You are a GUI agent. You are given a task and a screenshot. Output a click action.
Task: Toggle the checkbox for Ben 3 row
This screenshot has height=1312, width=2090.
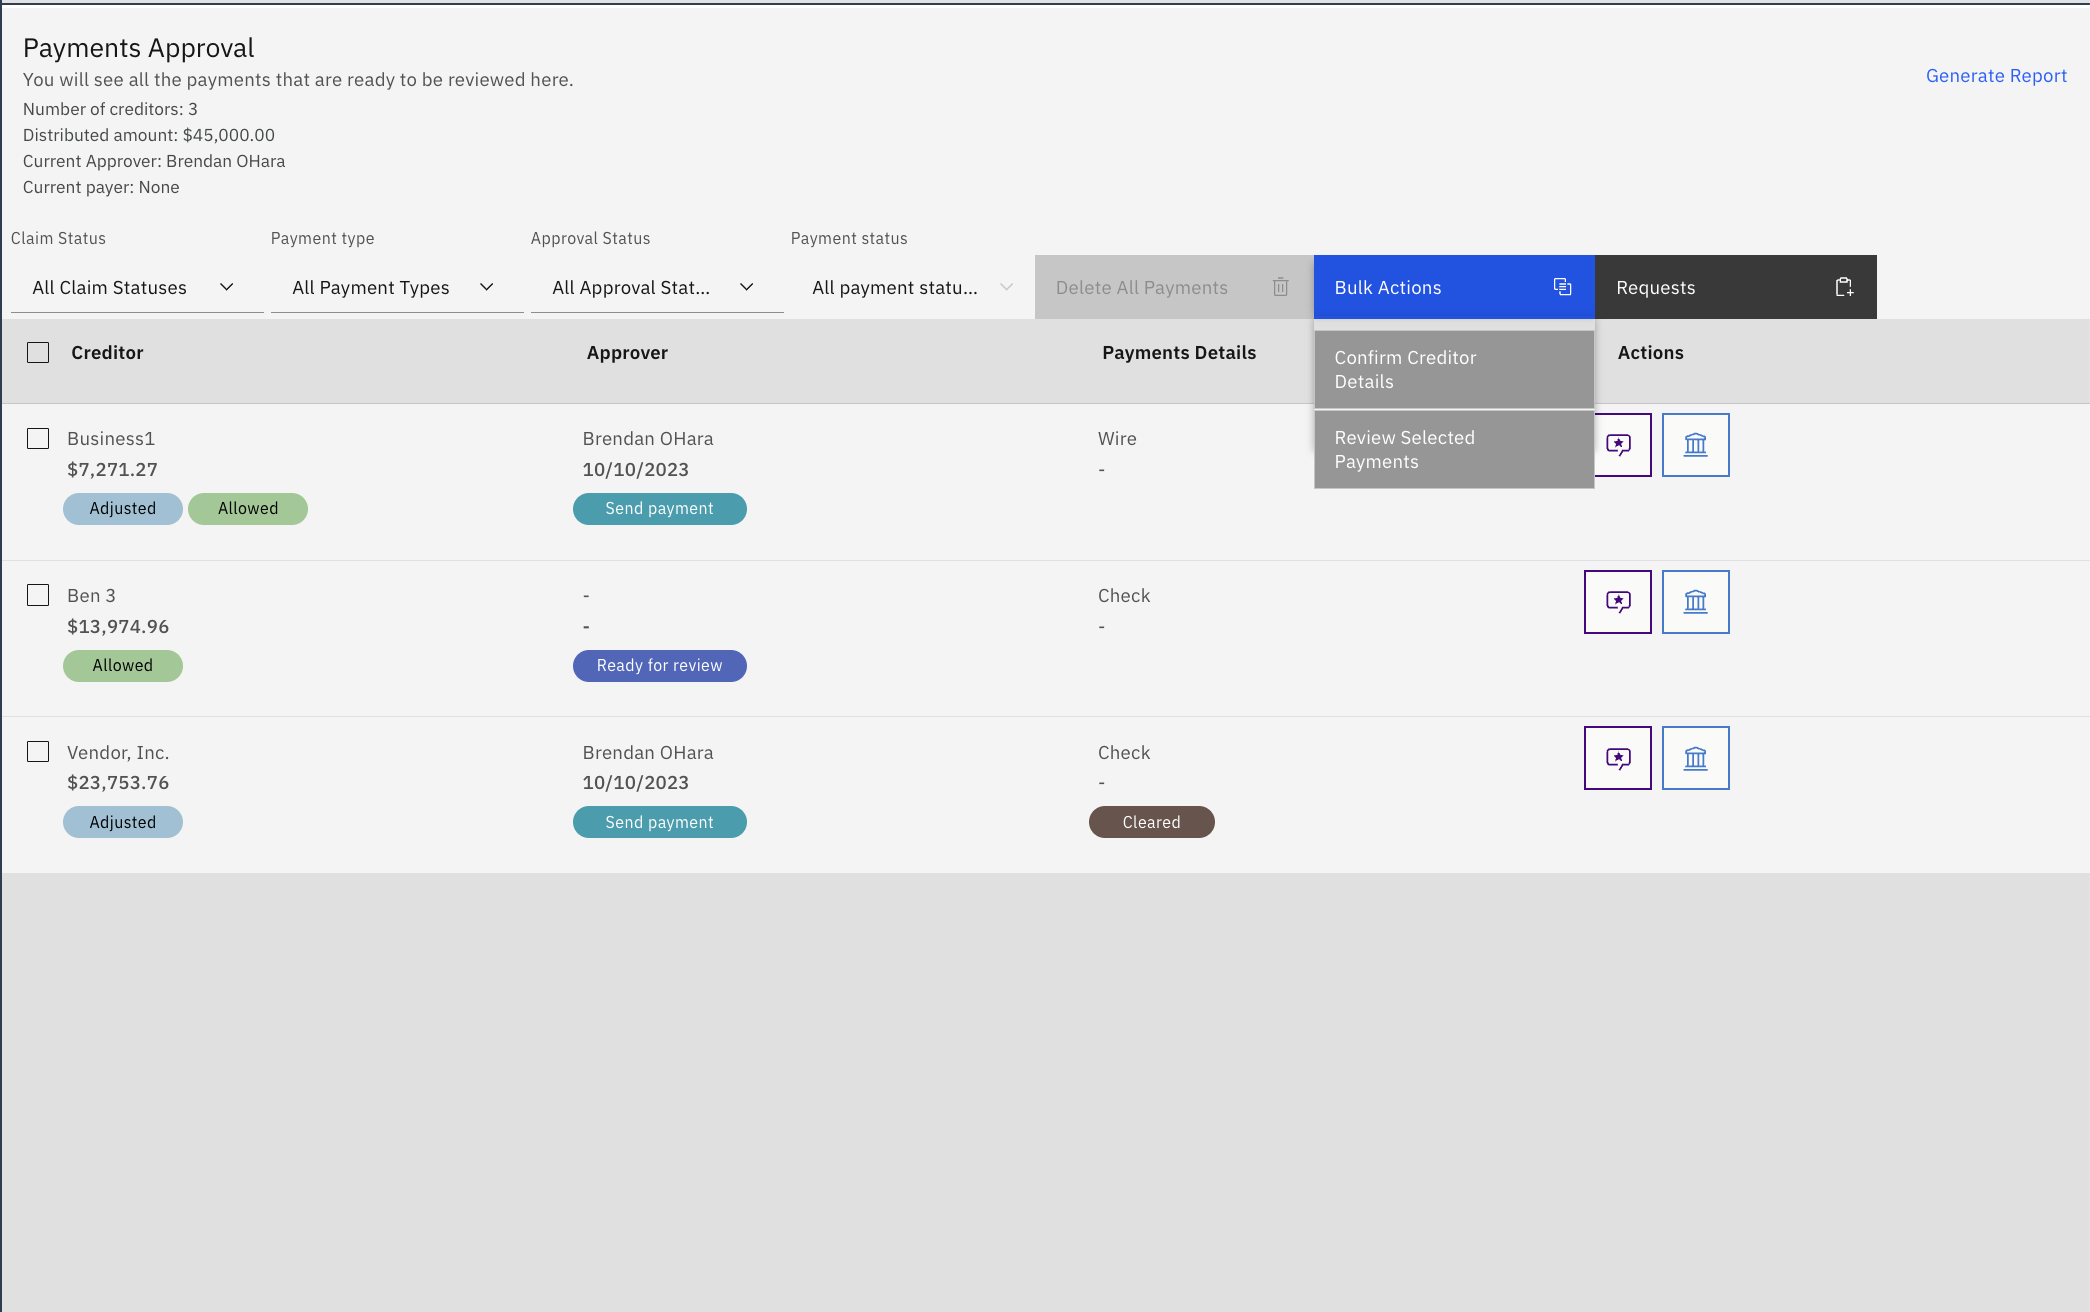click(38, 596)
